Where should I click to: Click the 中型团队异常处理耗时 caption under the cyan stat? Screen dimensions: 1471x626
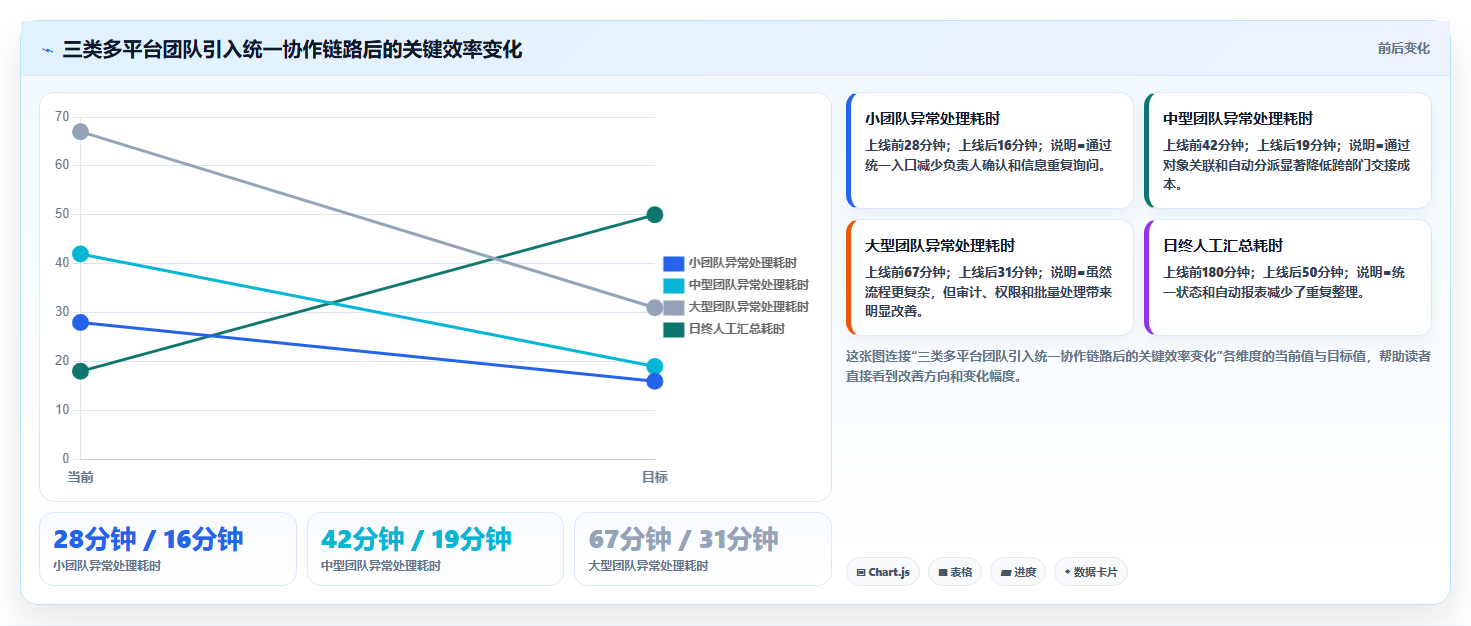click(381, 566)
